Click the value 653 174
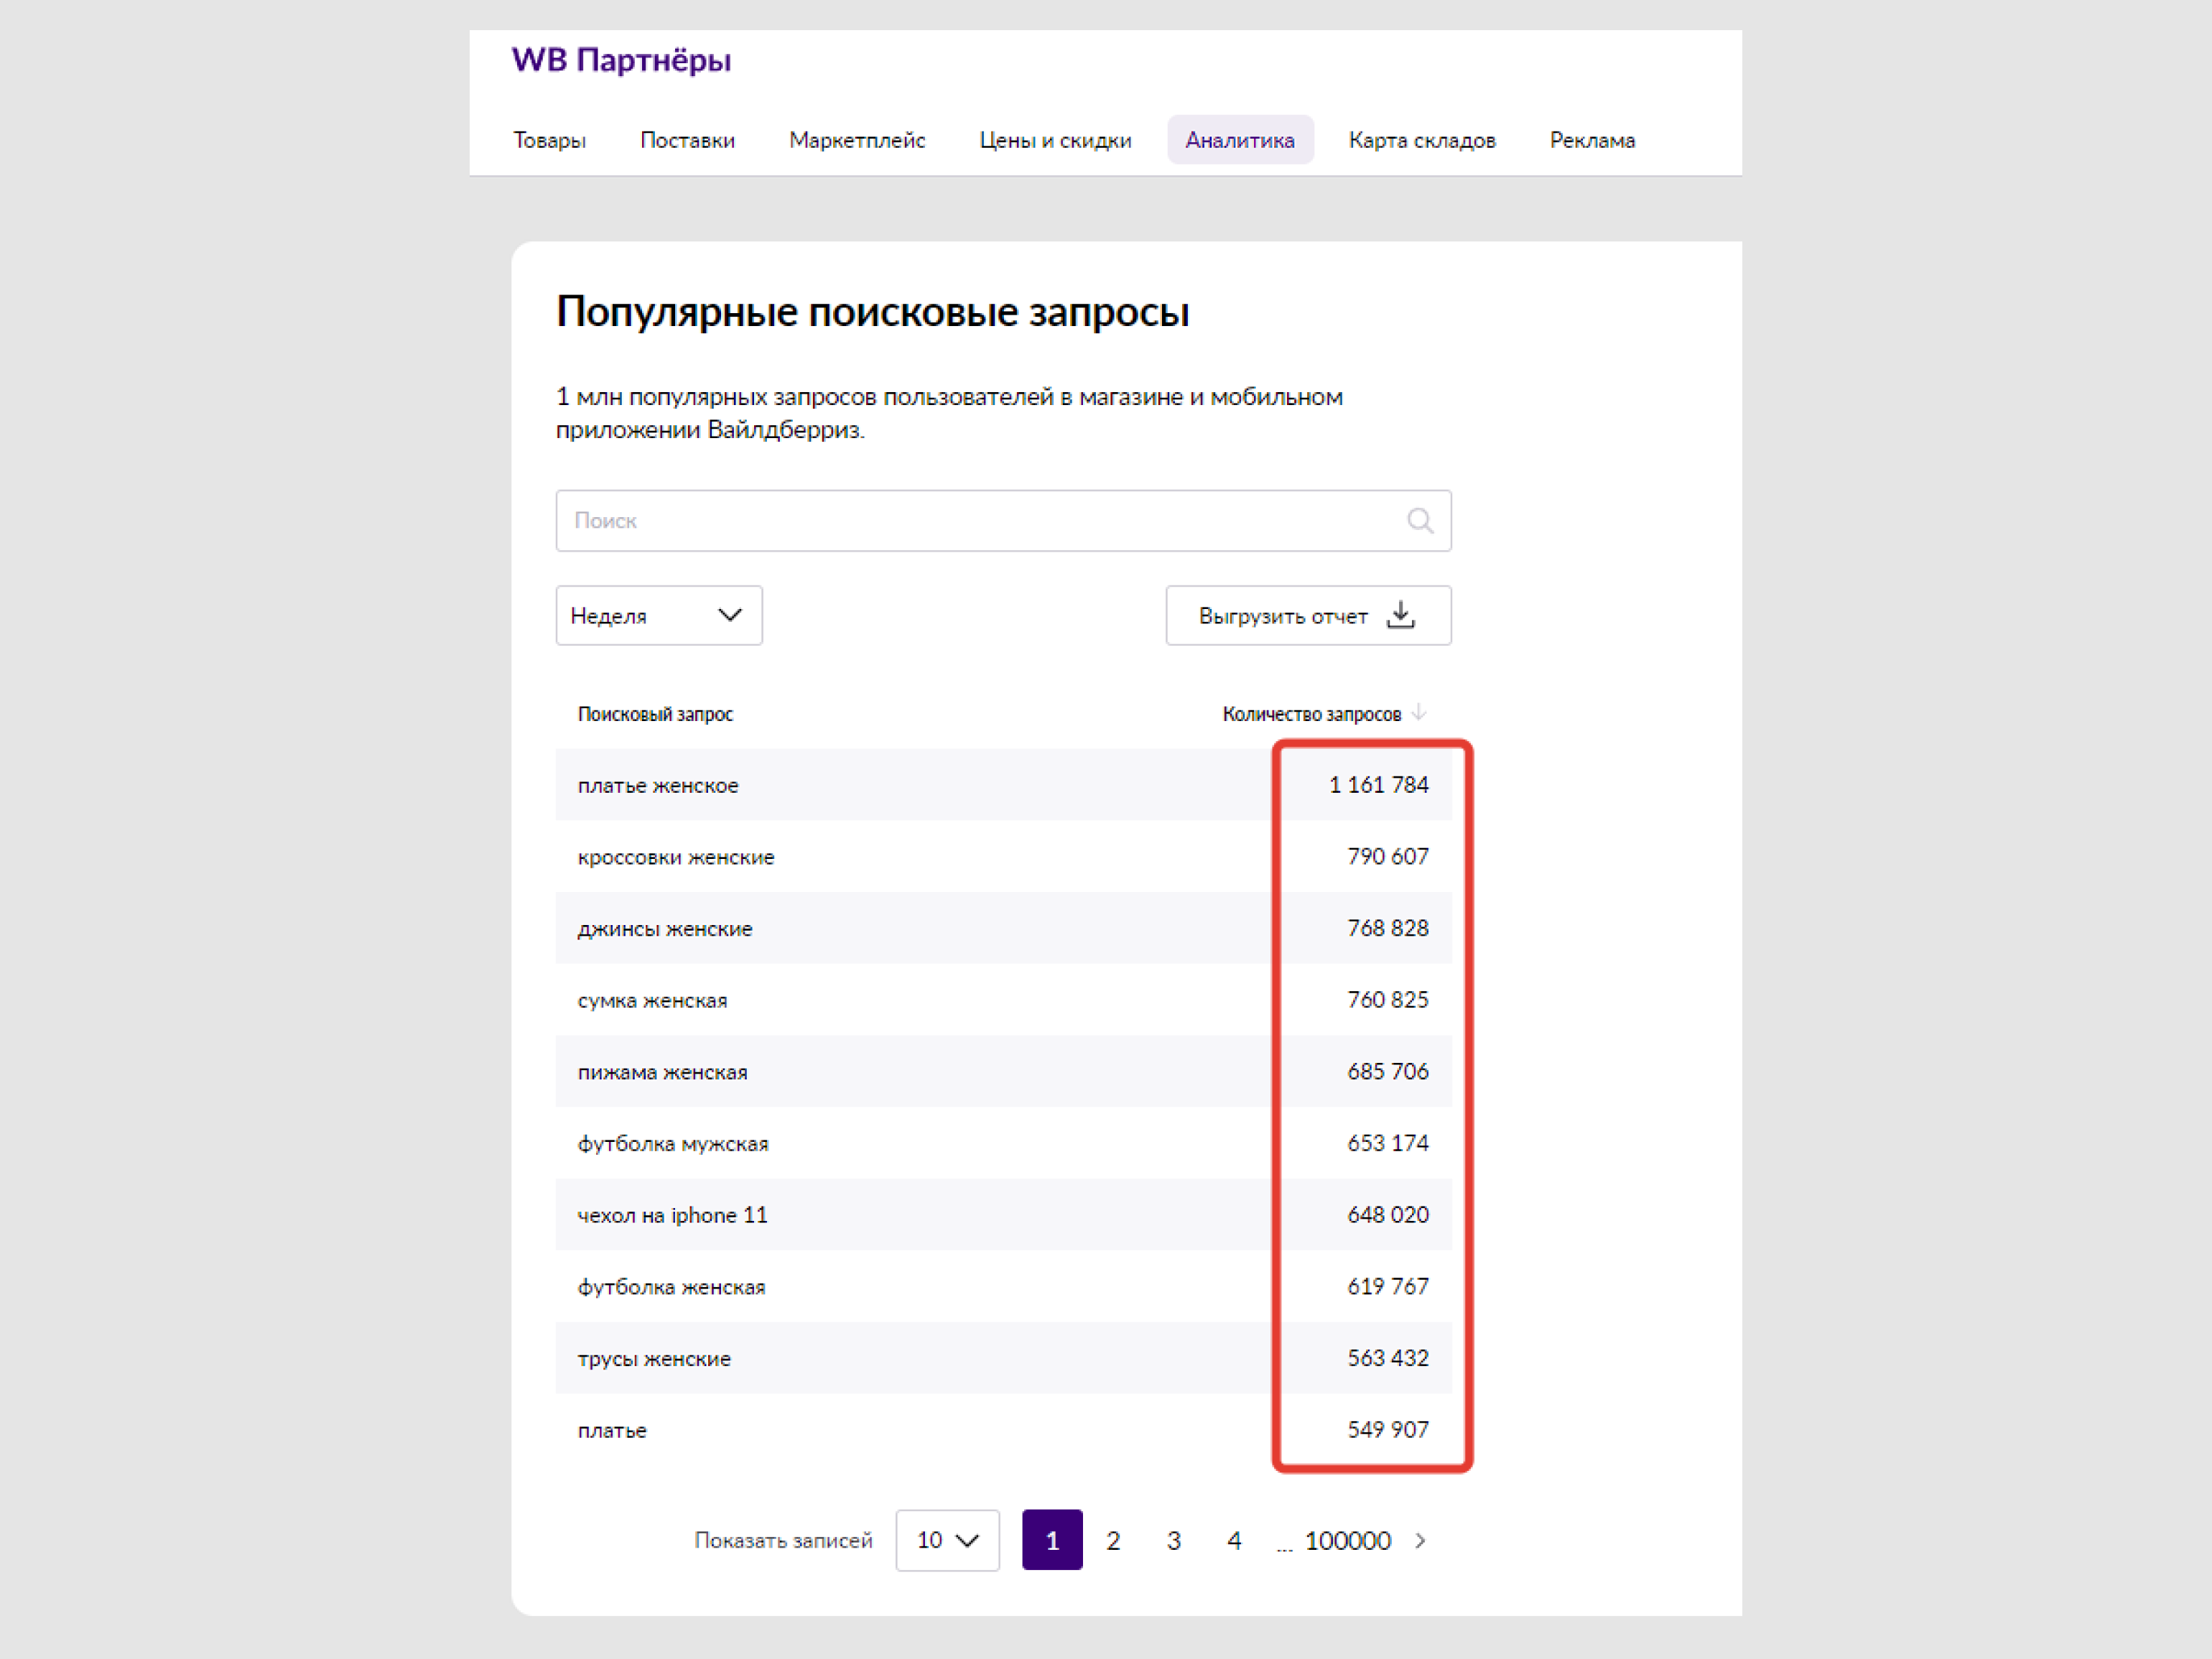 pos(1388,1143)
